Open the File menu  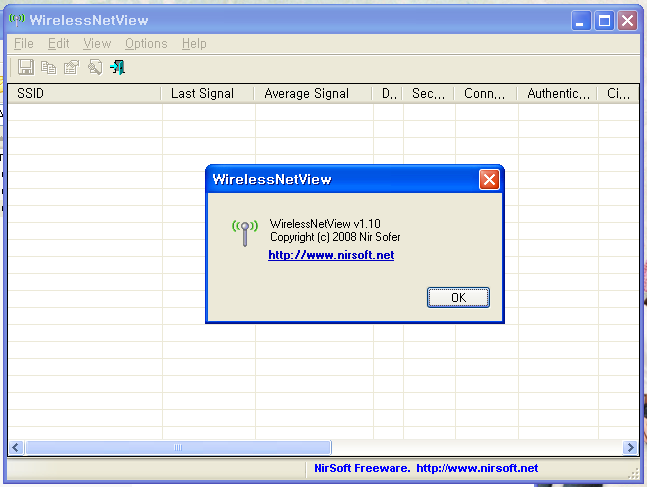(24, 43)
